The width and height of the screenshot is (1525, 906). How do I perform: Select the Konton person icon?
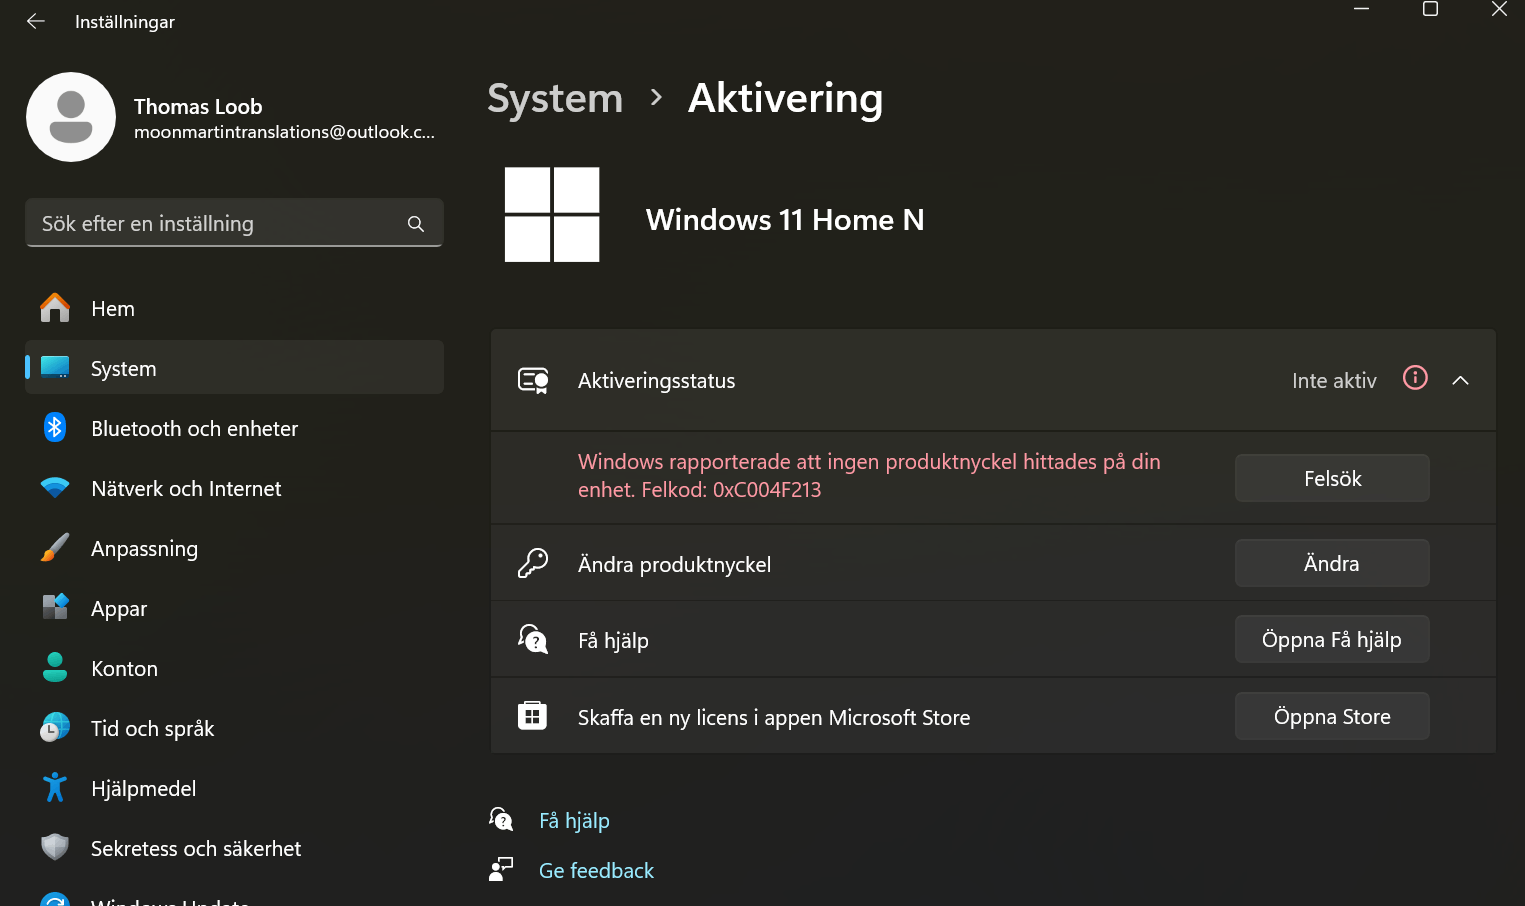pos(55,667)
